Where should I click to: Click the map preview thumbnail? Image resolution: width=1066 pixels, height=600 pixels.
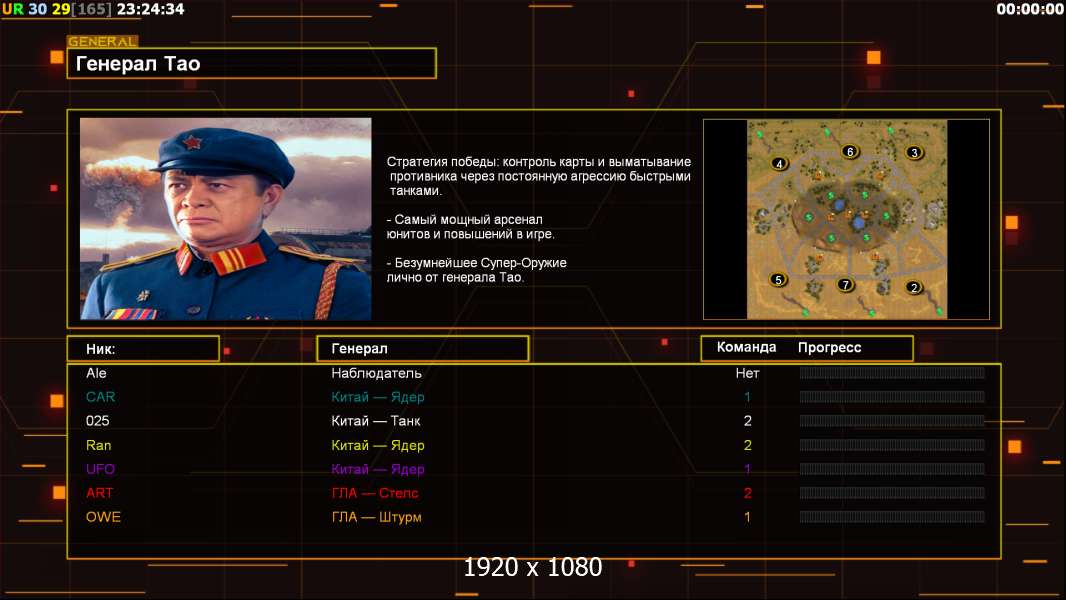pos(846,219)
